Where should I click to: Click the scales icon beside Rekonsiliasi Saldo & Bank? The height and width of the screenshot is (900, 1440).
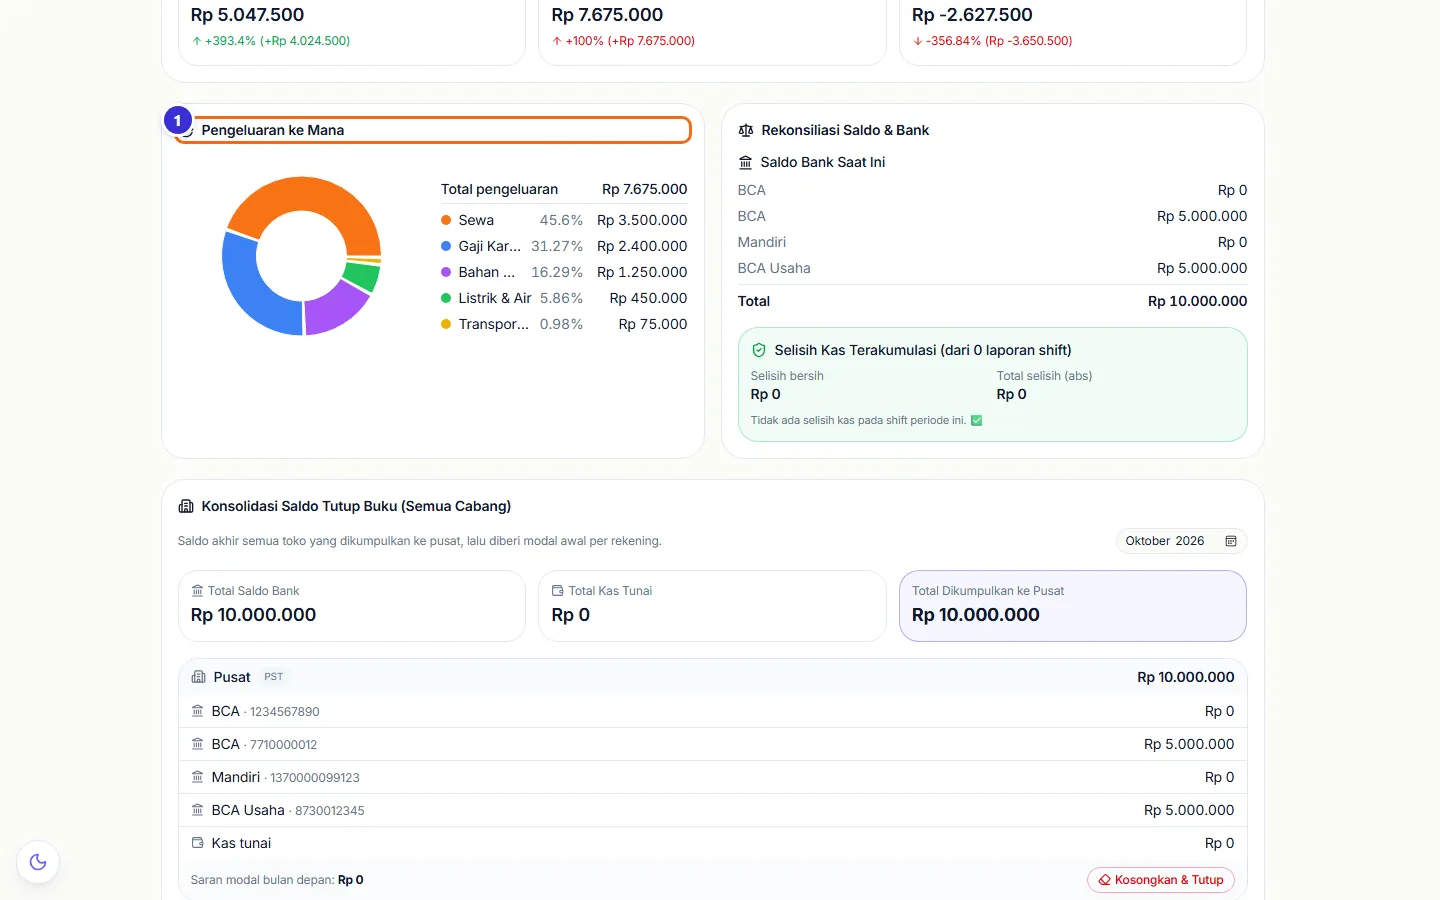click(x=746, y=131)
